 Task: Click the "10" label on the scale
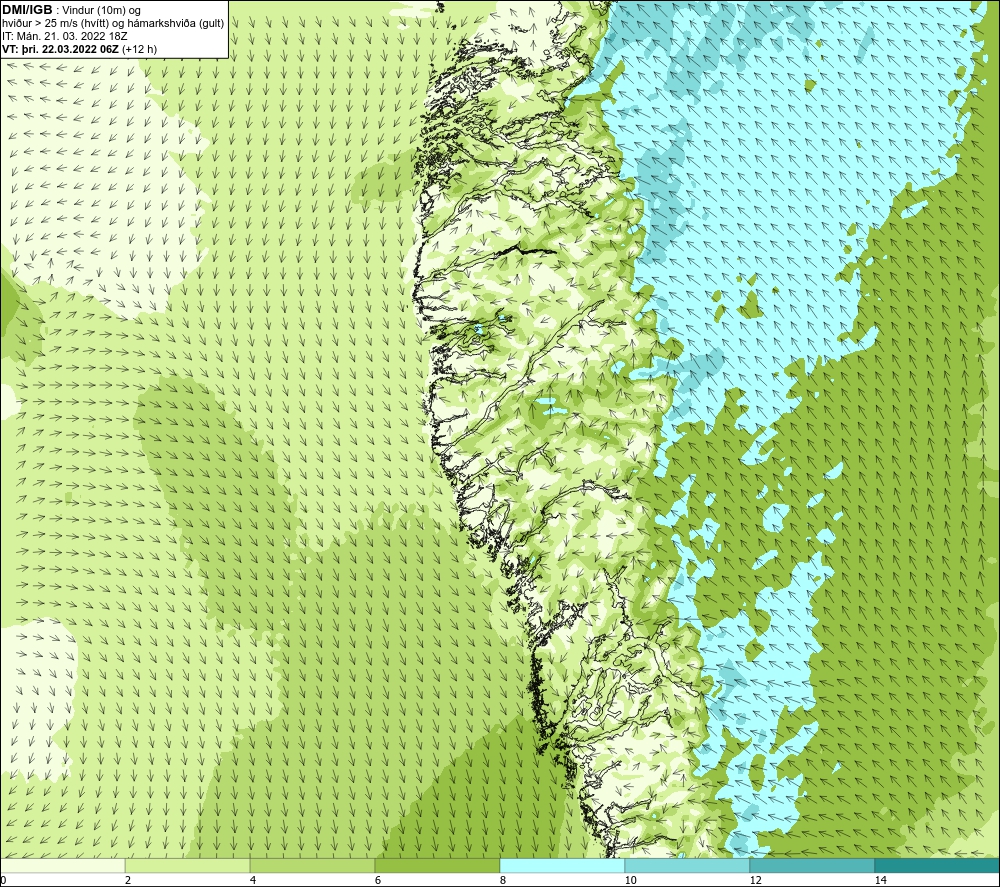(630, 880)
